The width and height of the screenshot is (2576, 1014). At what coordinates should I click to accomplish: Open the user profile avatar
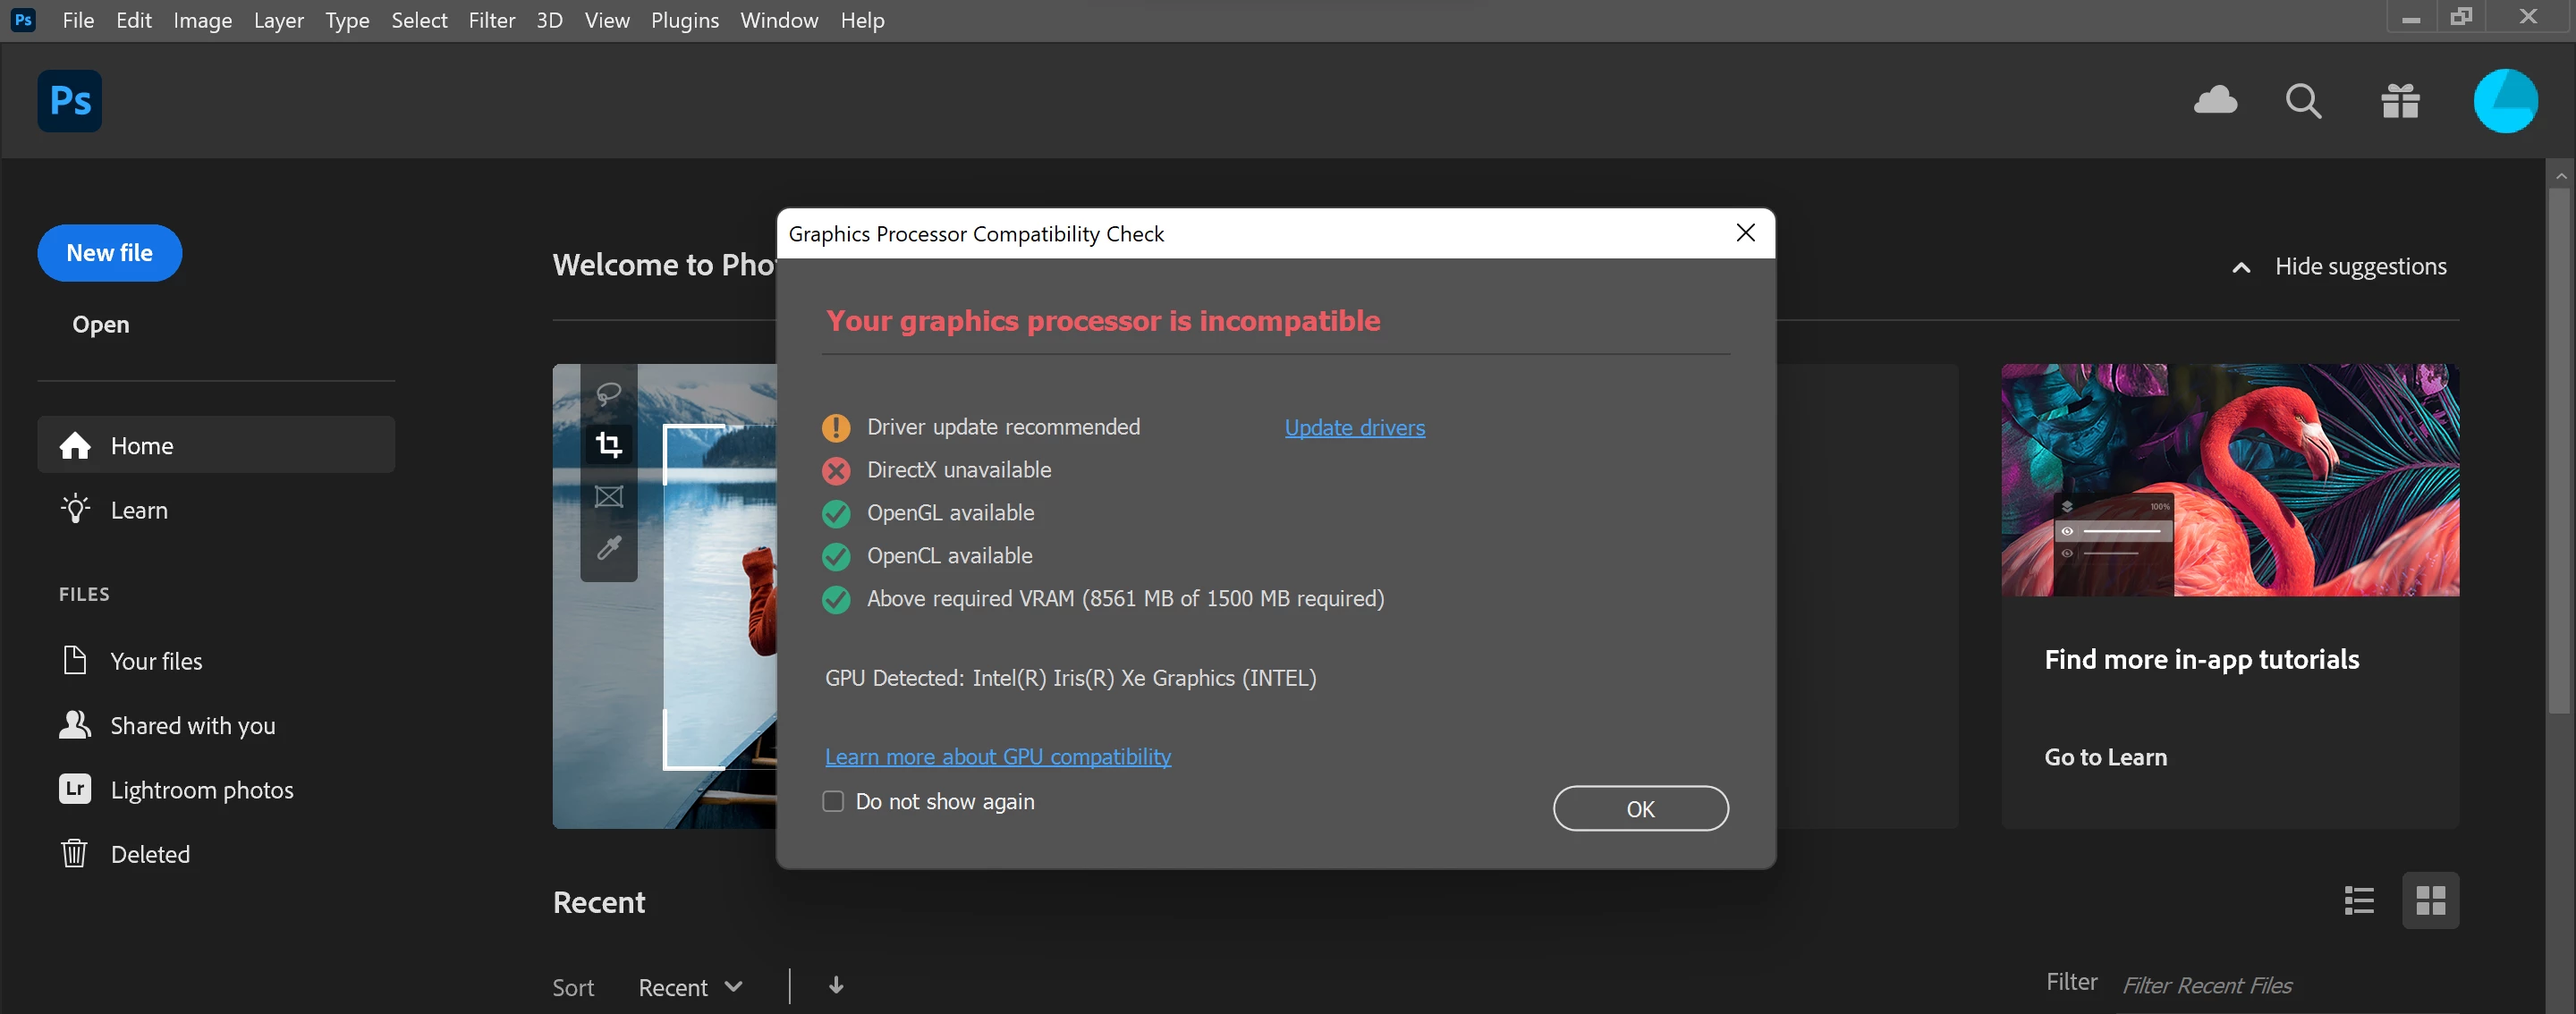pyautogui.click(x=2504, y=101)
